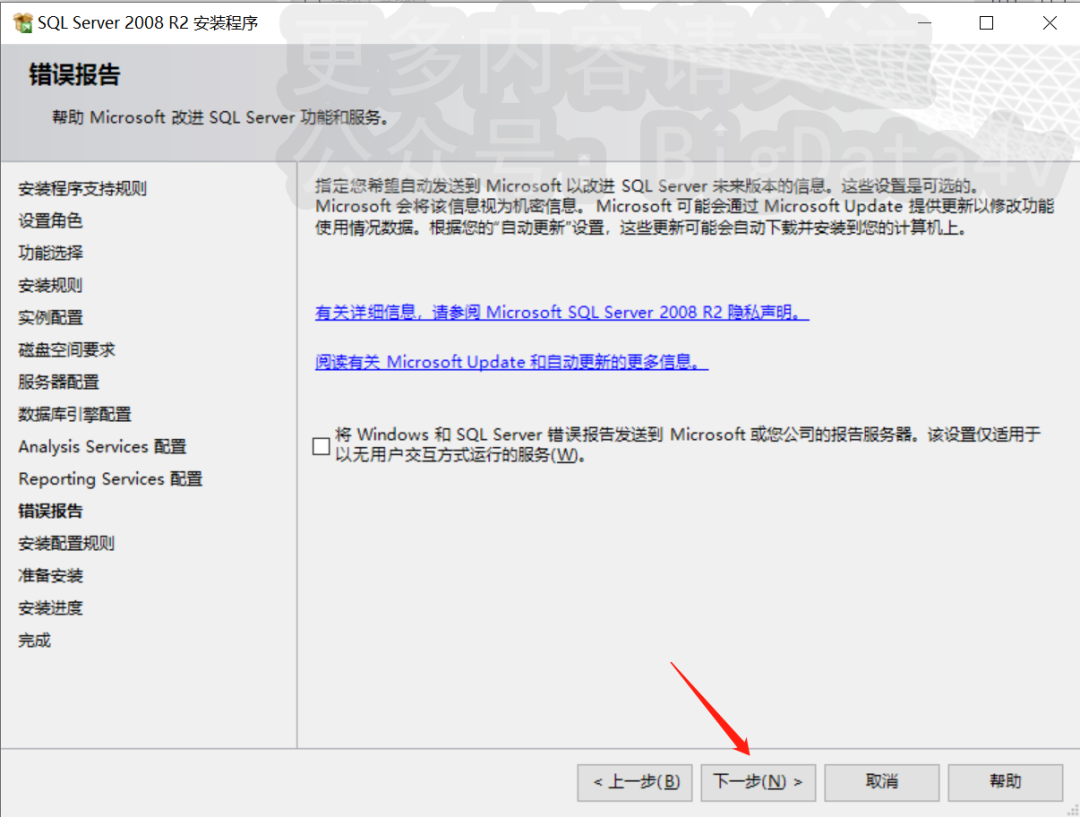The image size is (1080, 817).
Task: Click the SQL Server setup title bar icon
Action: [23, 23]
